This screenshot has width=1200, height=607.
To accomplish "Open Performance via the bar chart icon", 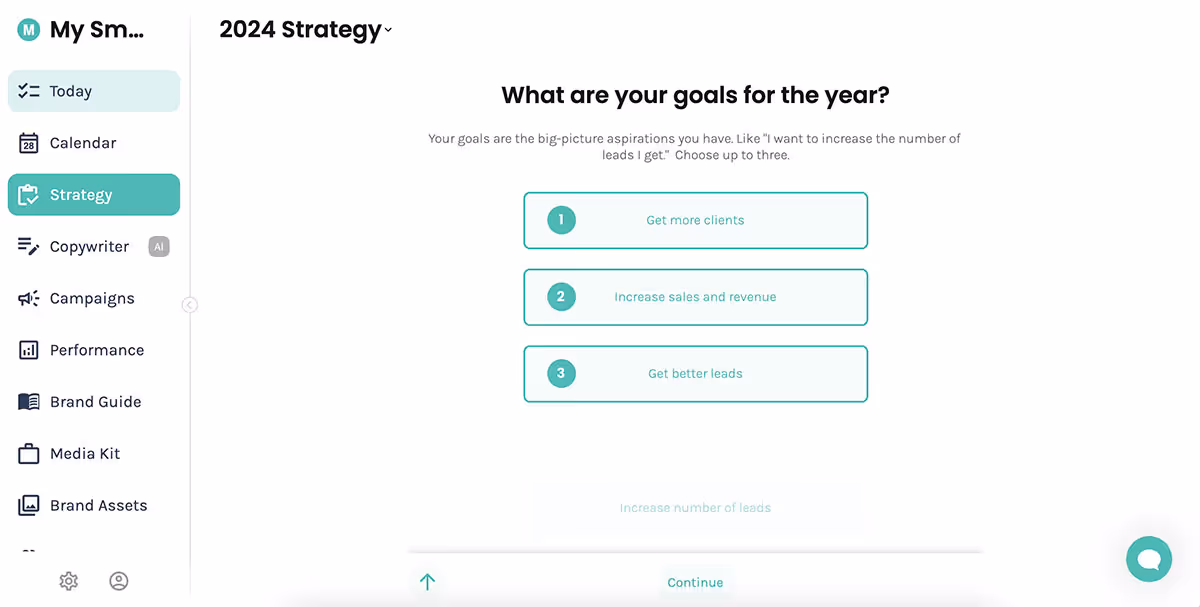I will [x=28, y=349].
